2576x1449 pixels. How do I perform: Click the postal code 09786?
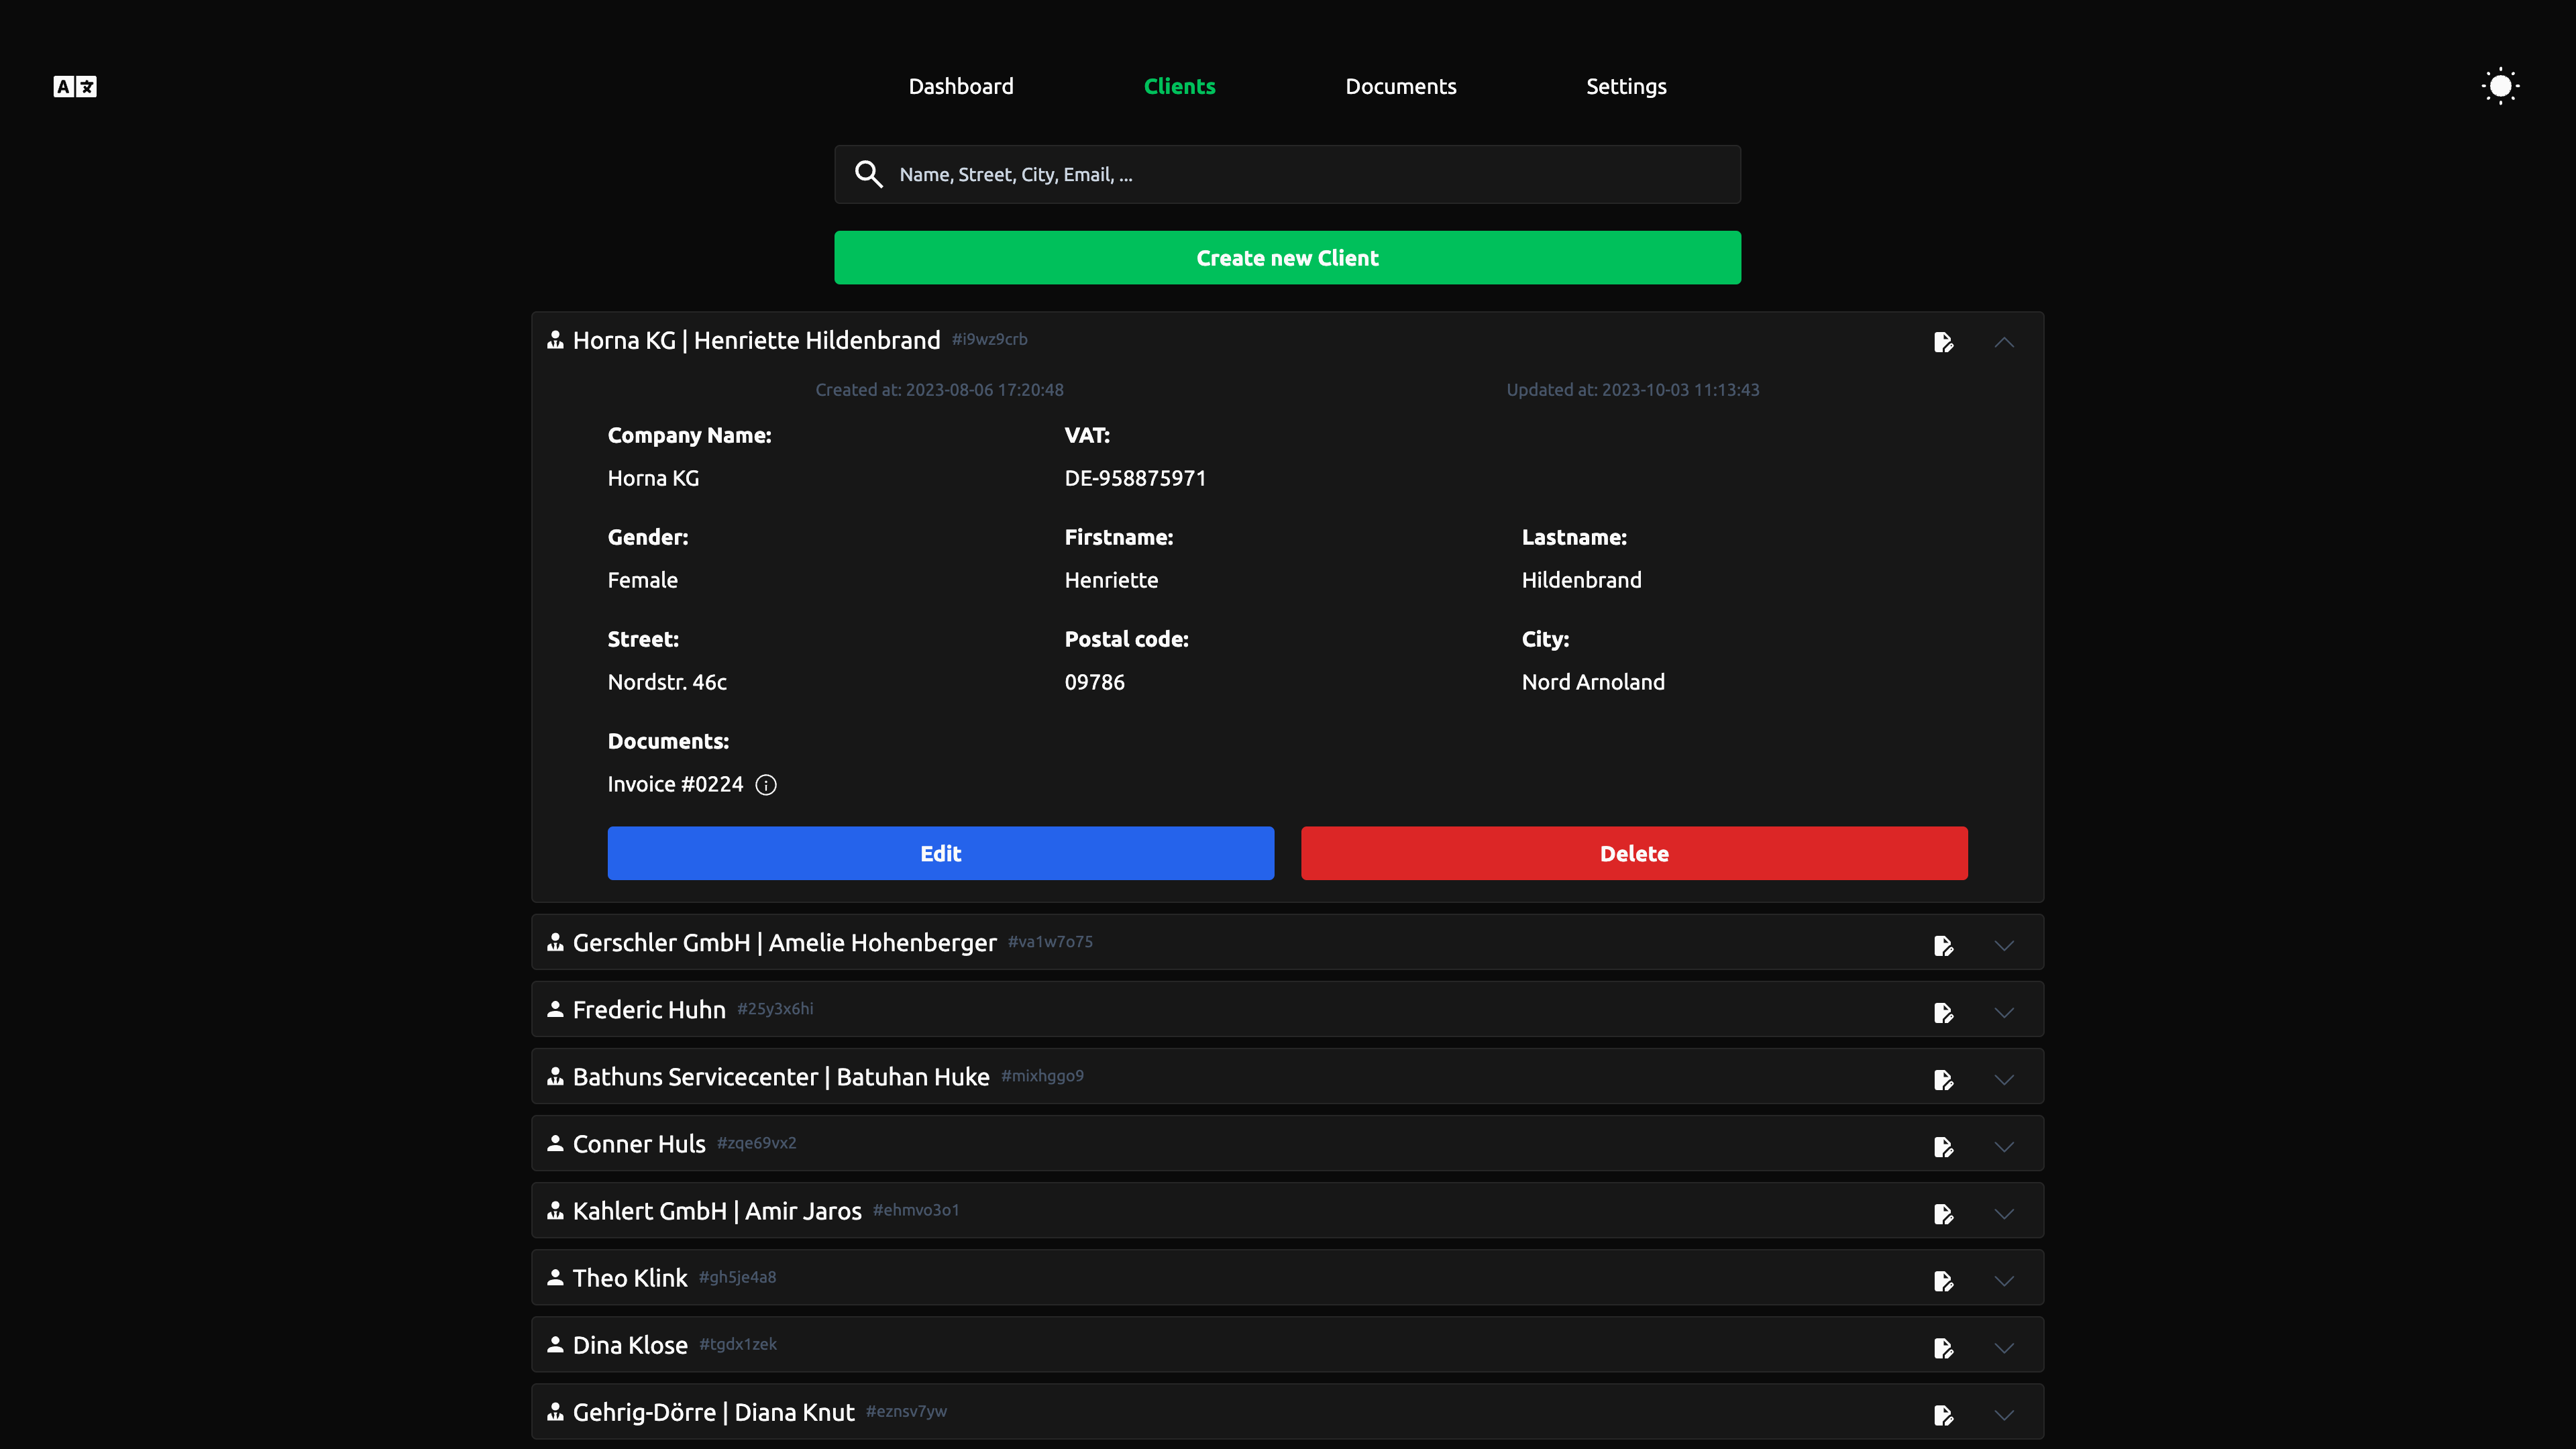pyautogui.click(x=1094, y=682)
